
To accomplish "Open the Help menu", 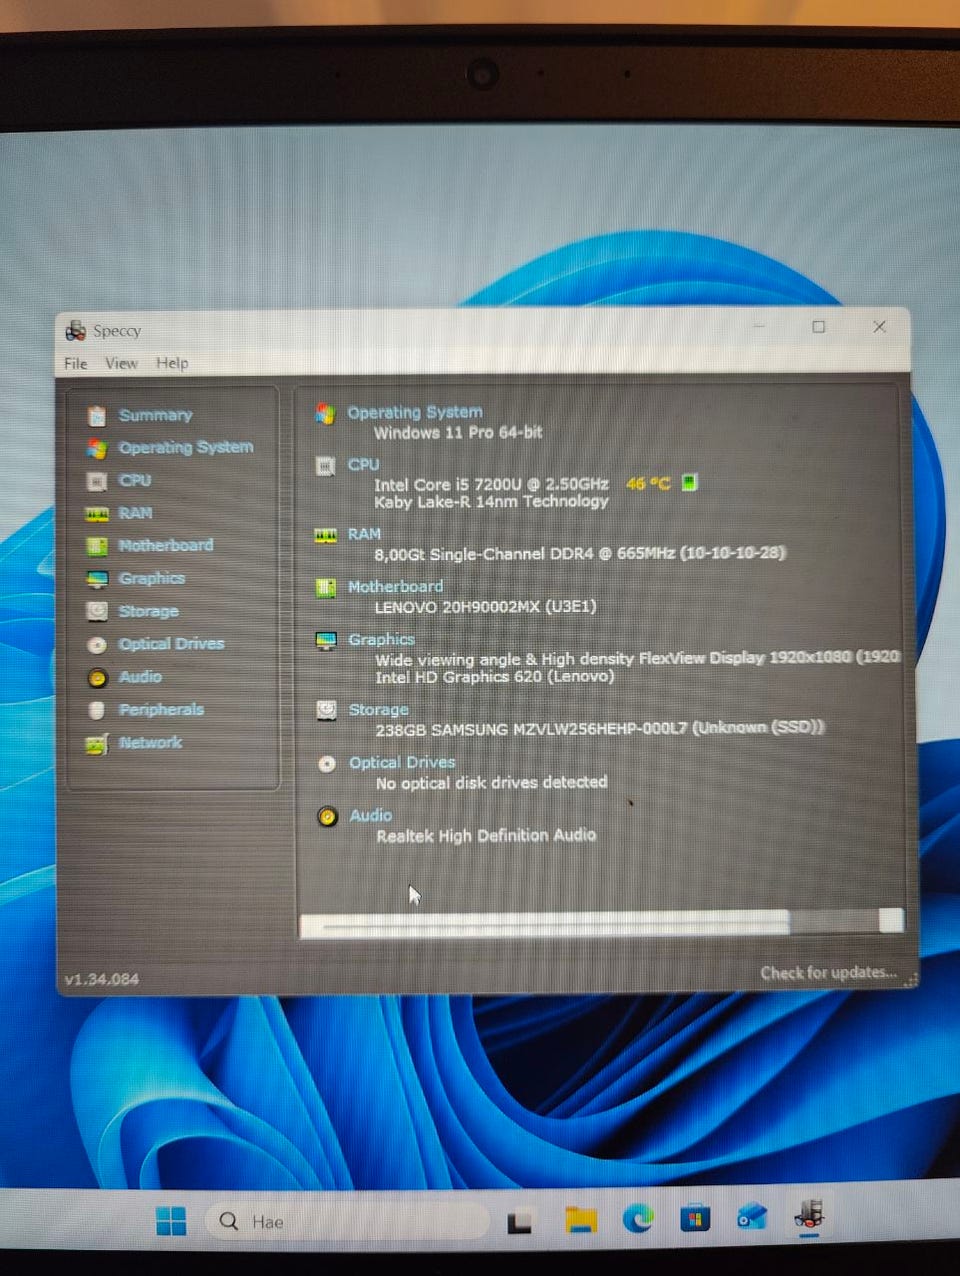I will click(172, 363).
